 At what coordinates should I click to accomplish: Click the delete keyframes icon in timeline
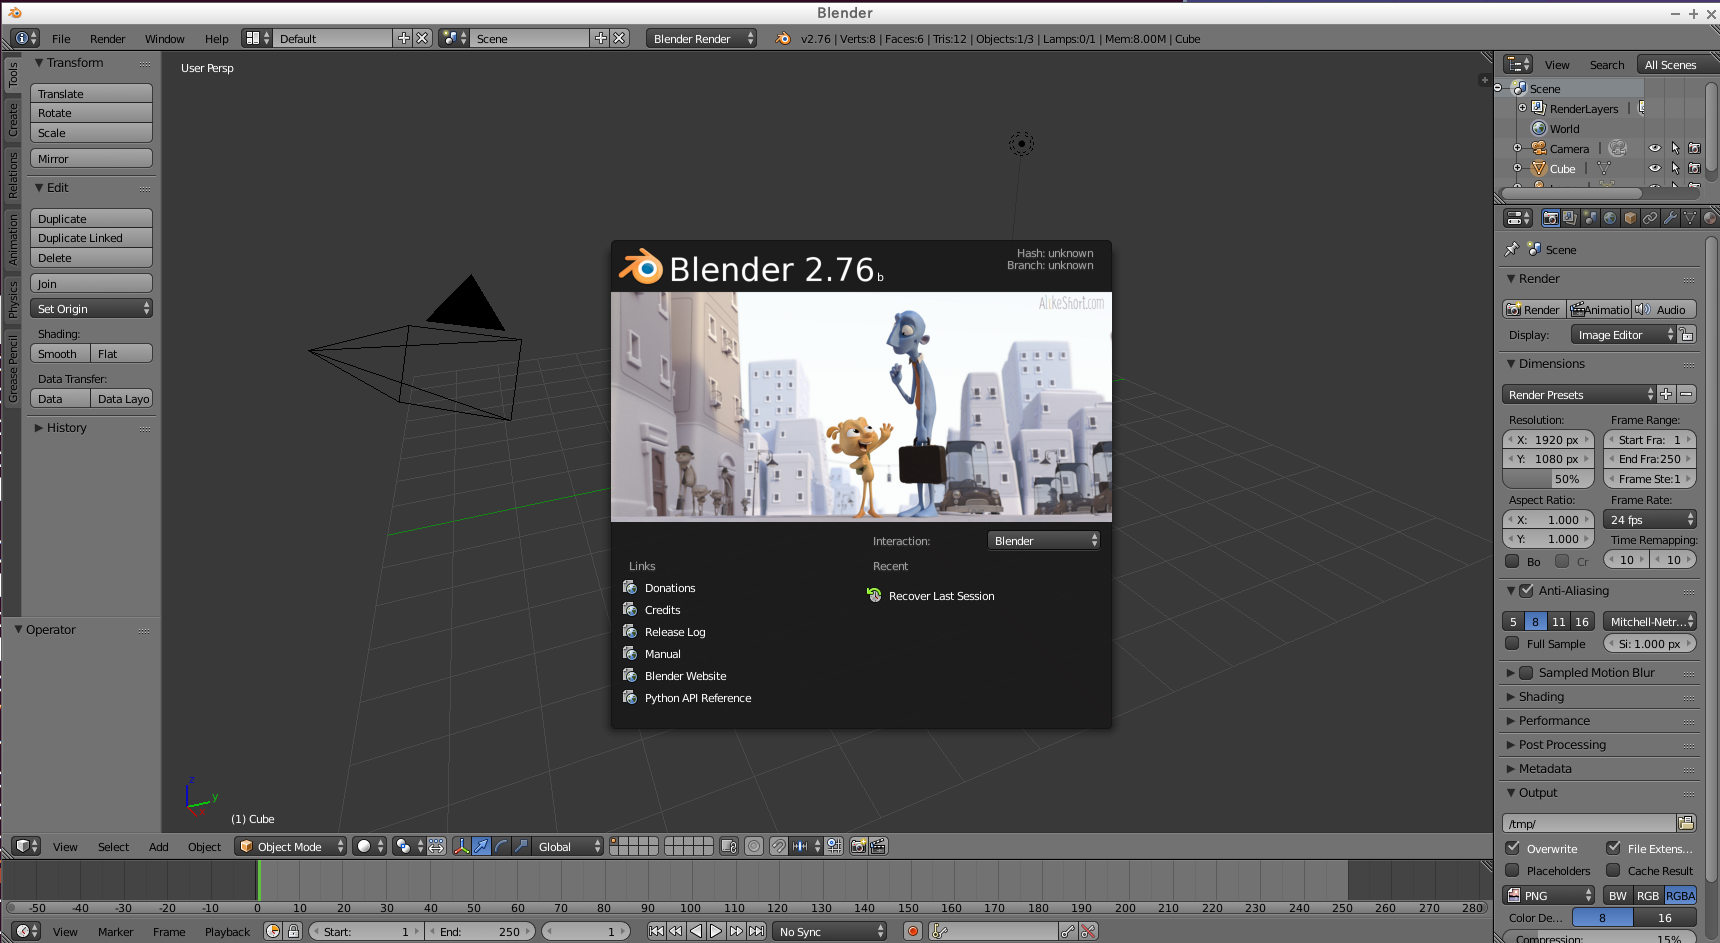click(x=1089, y=931)
